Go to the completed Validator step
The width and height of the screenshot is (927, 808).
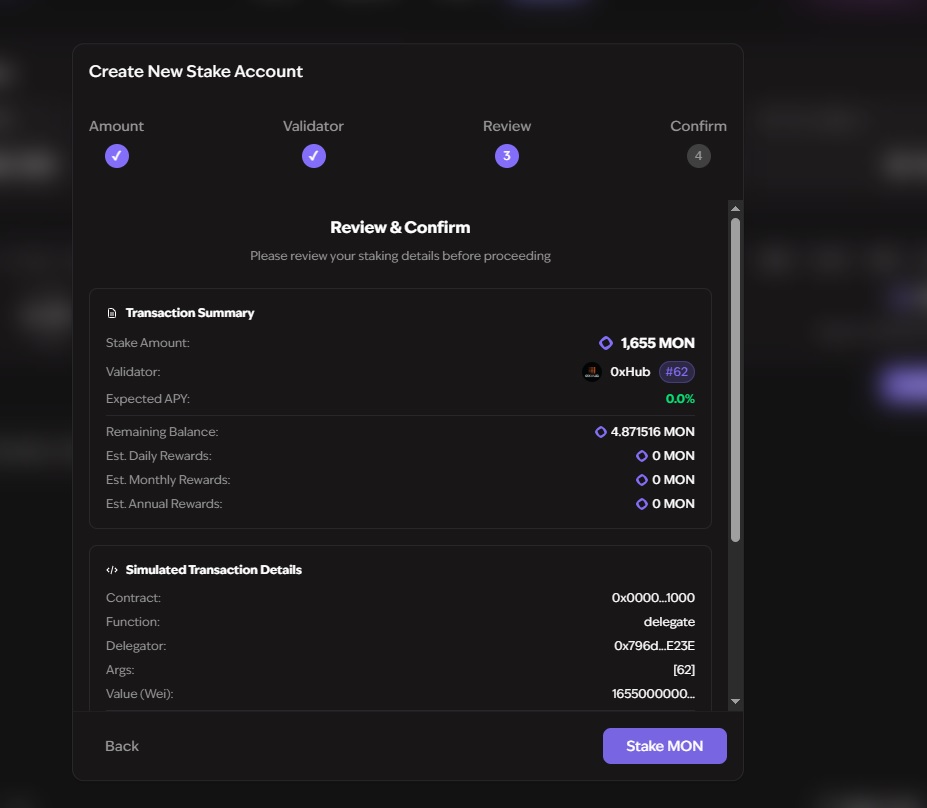point(314,156)
